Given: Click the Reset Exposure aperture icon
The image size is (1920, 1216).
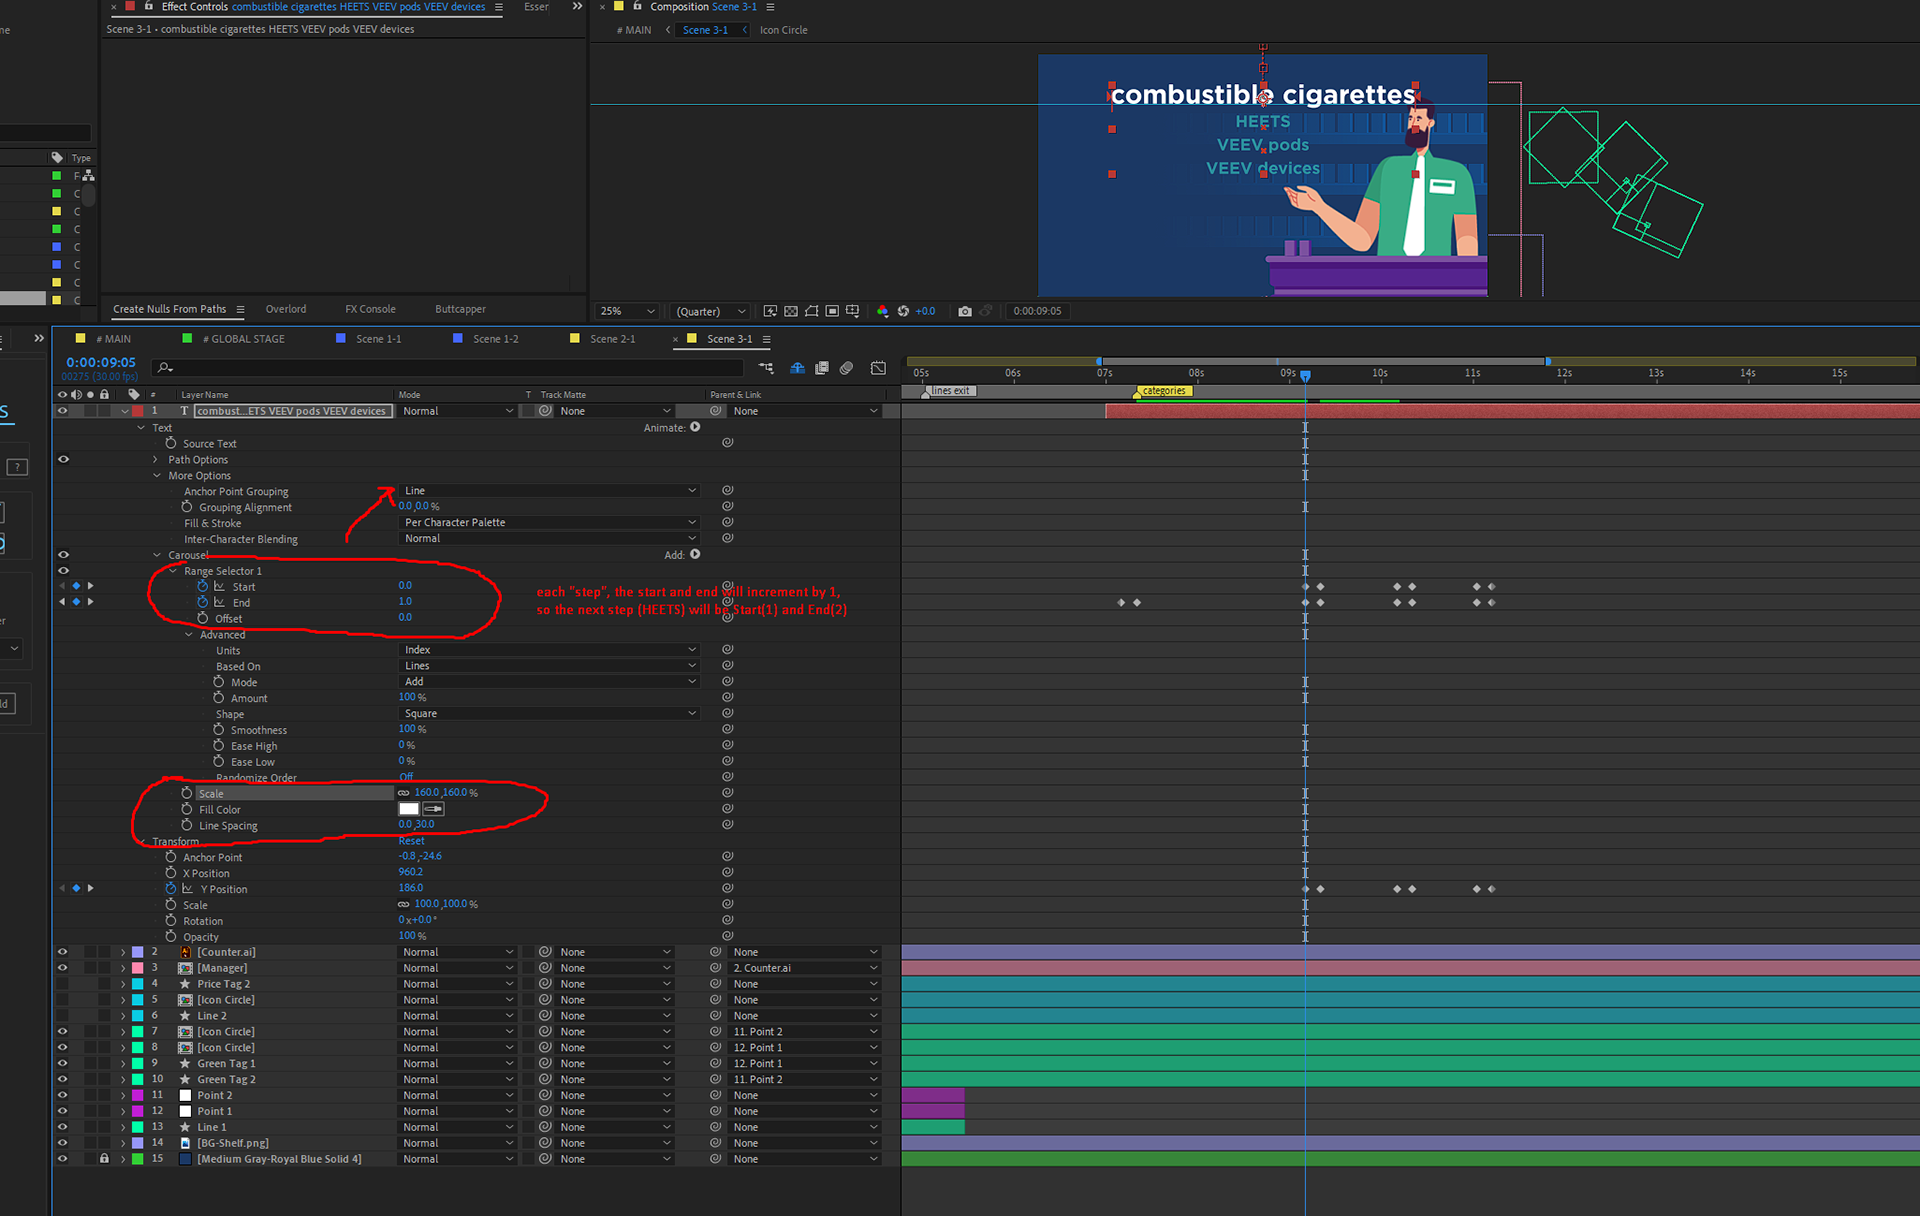Looking at the screenshot, I should (903, 311).
